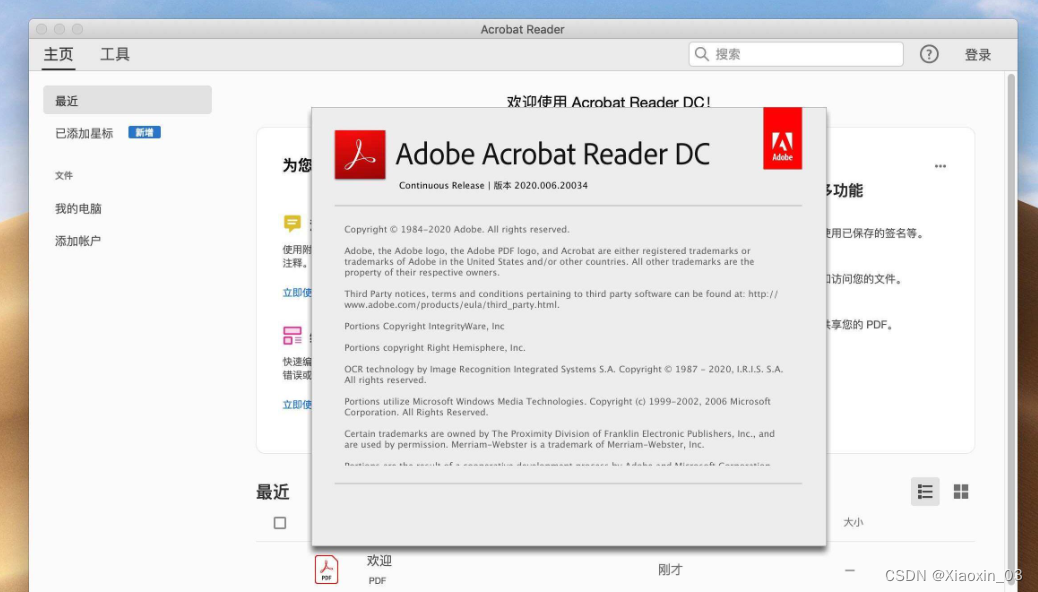Click the 欢迎 PDF file icon

[326, 569]
